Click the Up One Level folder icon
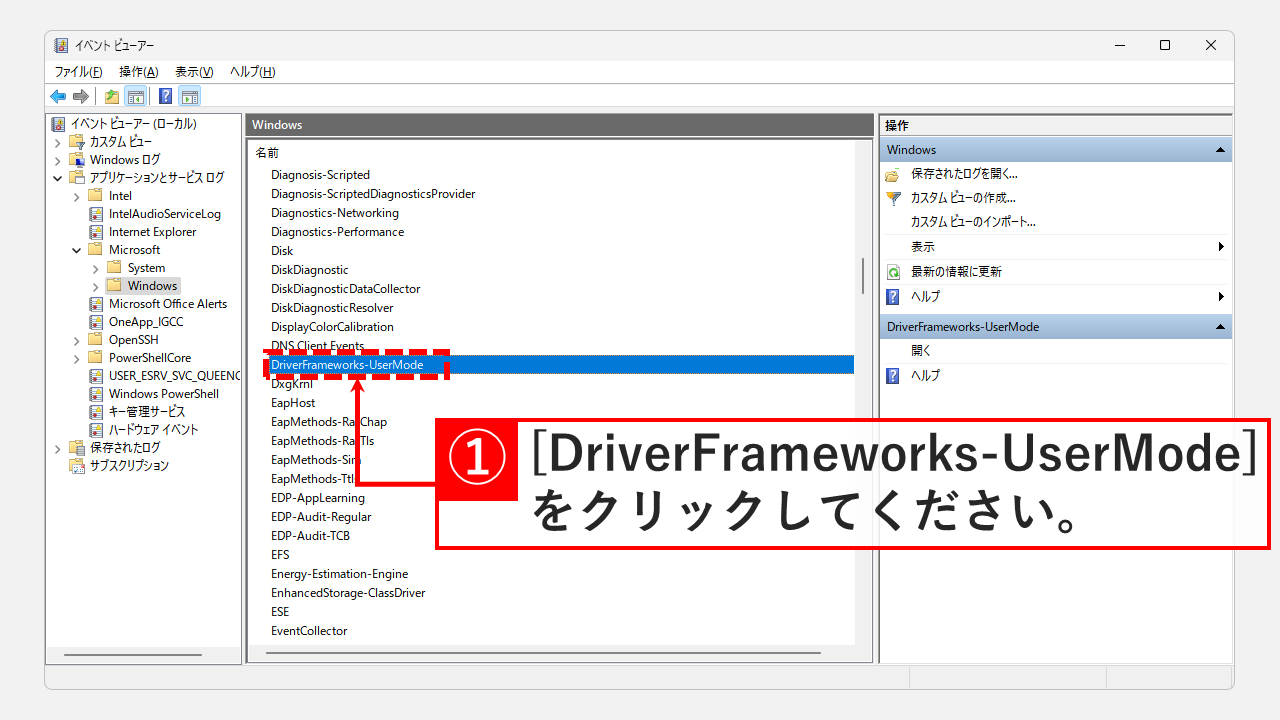The height and width of the screenshot is (720, 1280). point(112,96)
